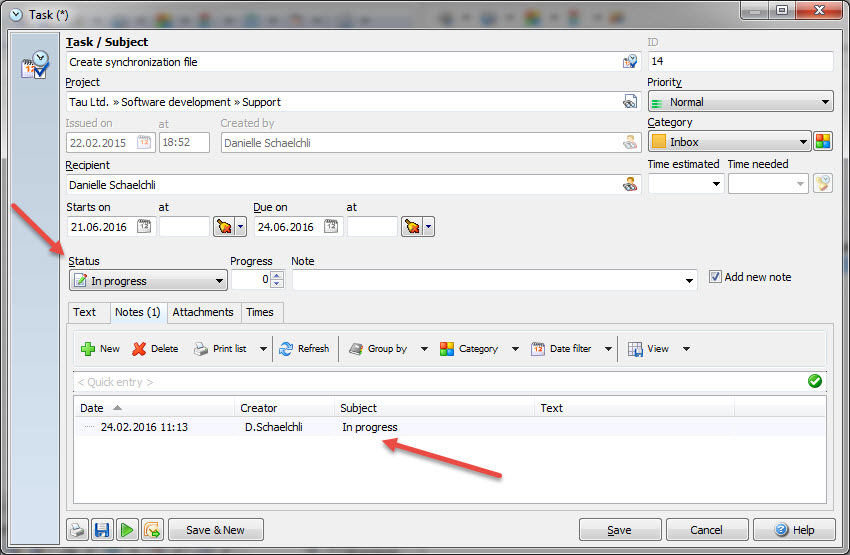This screenshot has height=555, width=850.
Task: Switch to the Attachments tab
Action: (203, 312)
